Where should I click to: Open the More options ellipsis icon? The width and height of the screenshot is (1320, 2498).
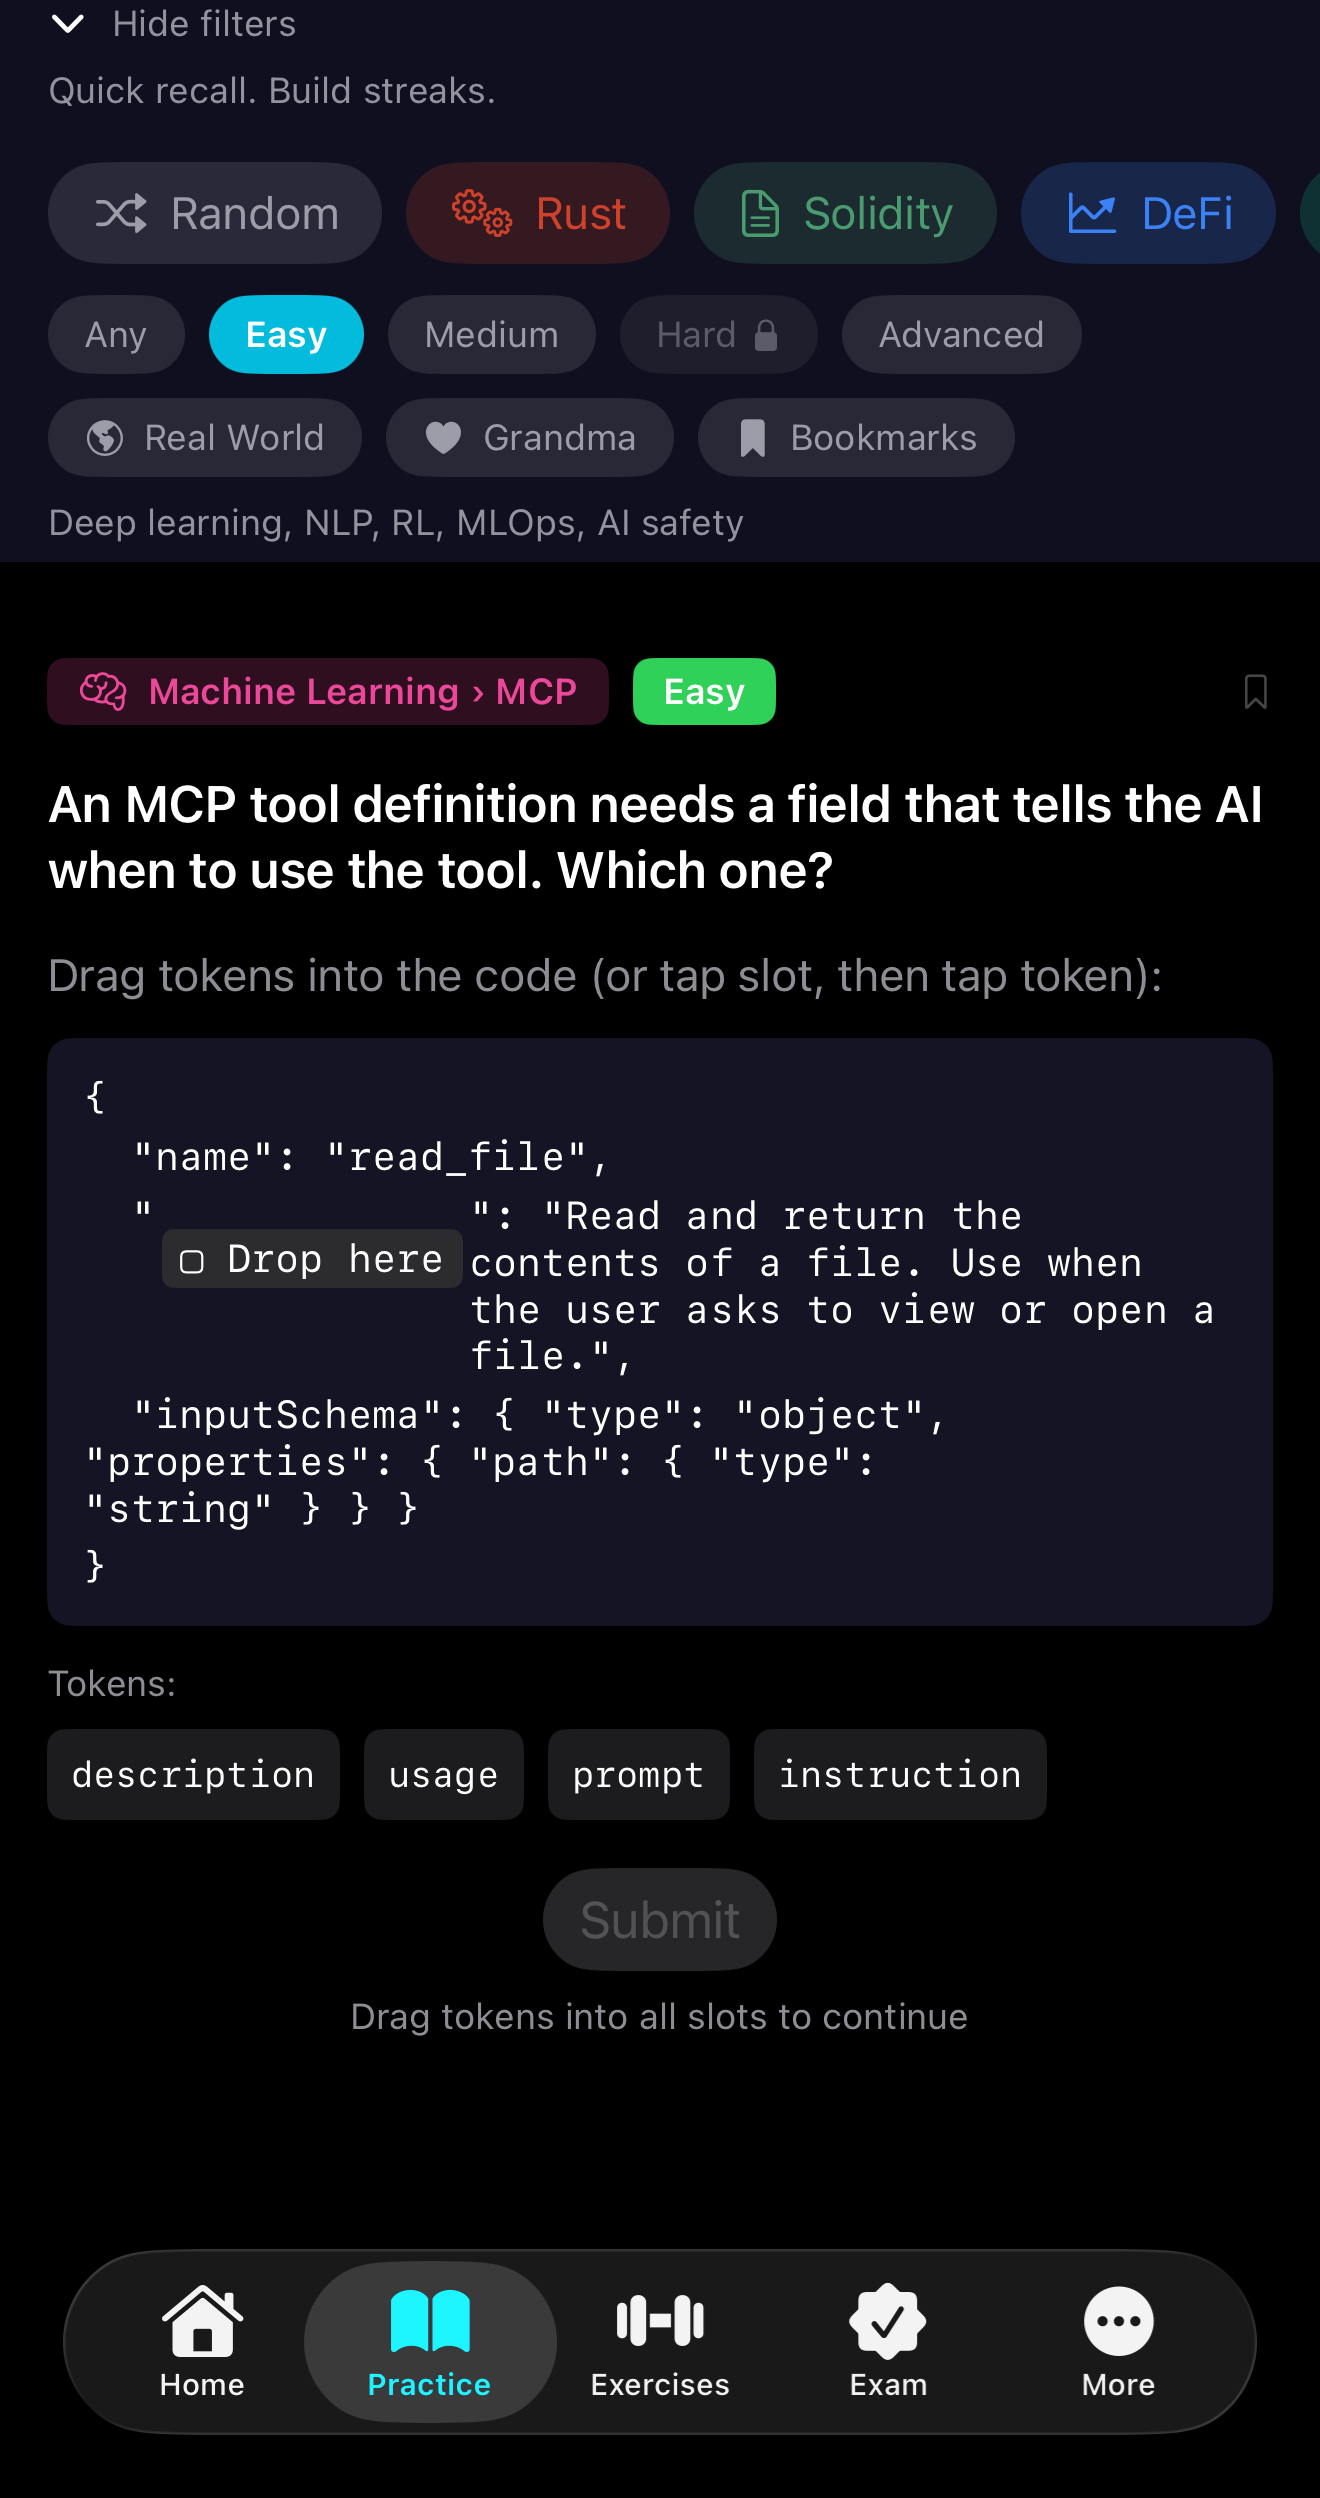pyautogui.click(x=1118, y=2320)
